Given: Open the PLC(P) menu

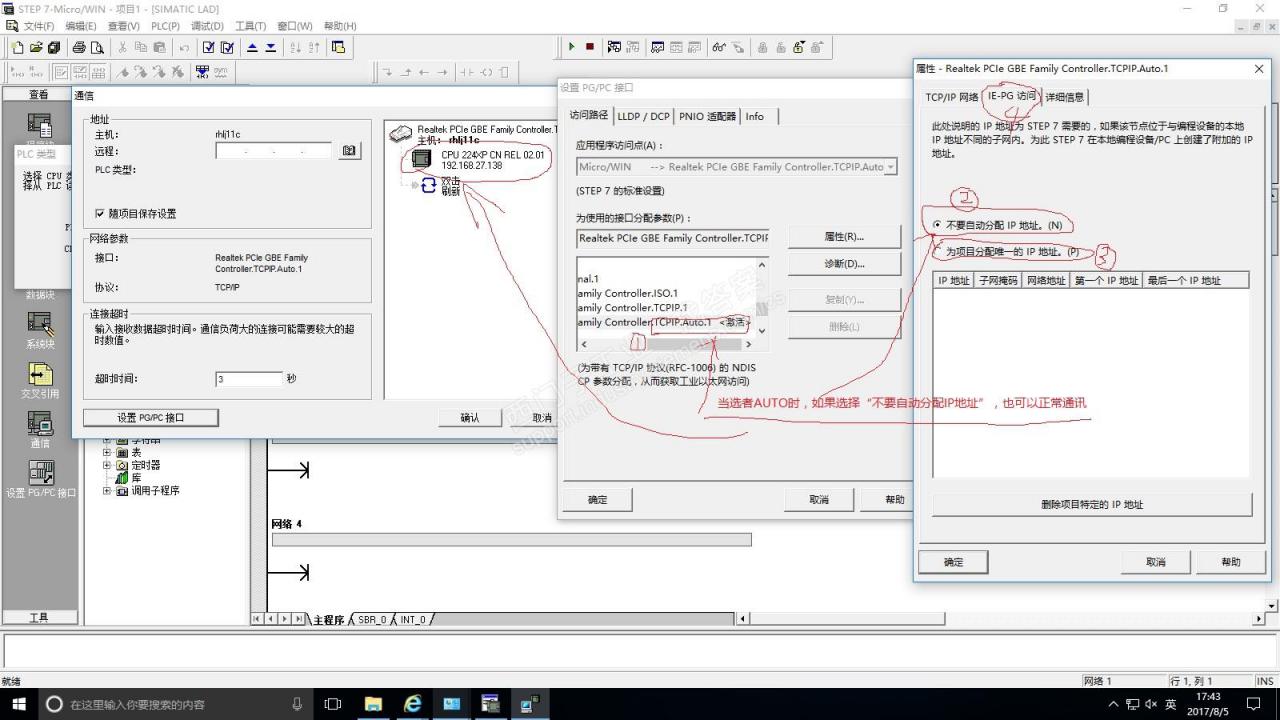Looking at the screenshot, I should 165,26.
